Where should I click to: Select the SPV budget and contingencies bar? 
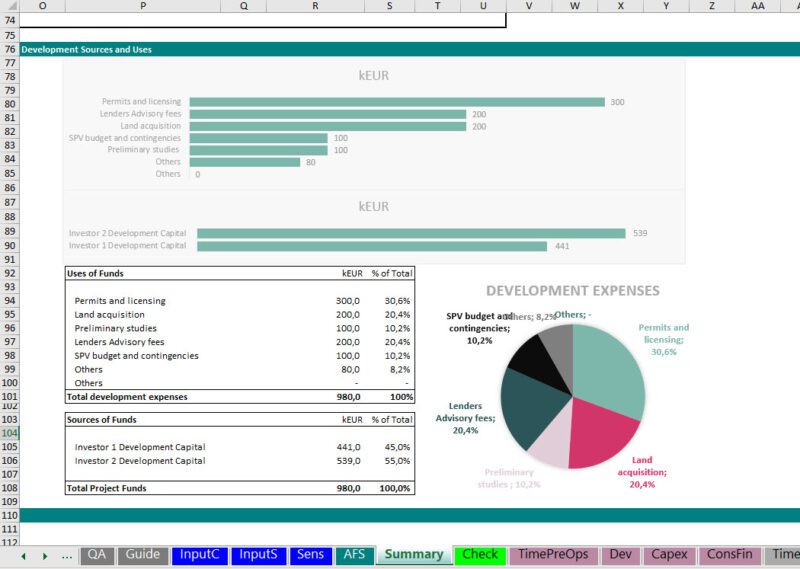tap(259, 138)
